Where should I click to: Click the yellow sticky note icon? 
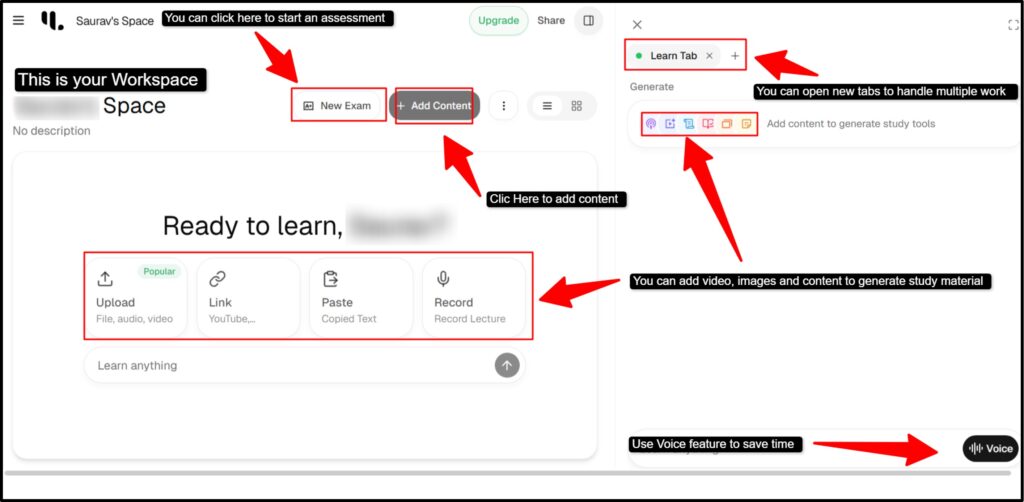746,123
